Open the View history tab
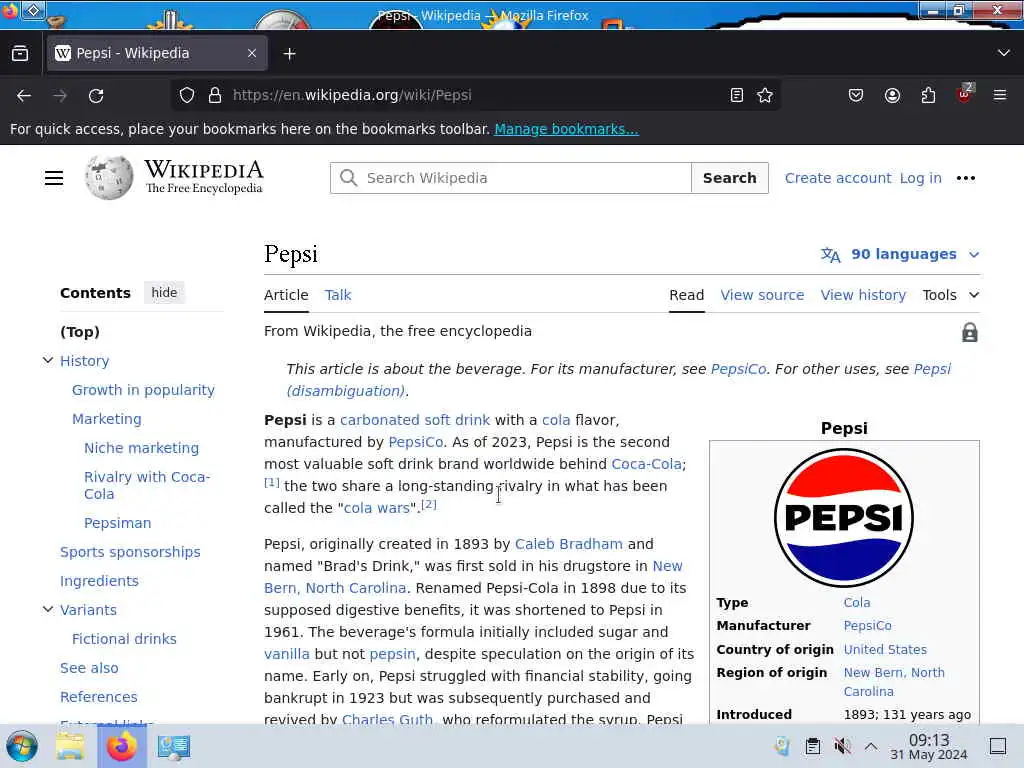Screen dimensions: 1024x768 point(863,295)
